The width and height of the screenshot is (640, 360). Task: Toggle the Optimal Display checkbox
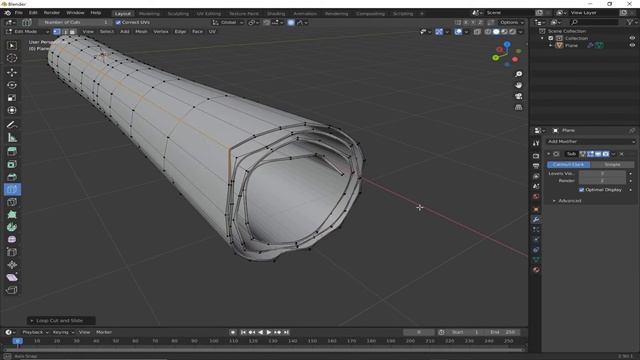click(x=582, y=190)
